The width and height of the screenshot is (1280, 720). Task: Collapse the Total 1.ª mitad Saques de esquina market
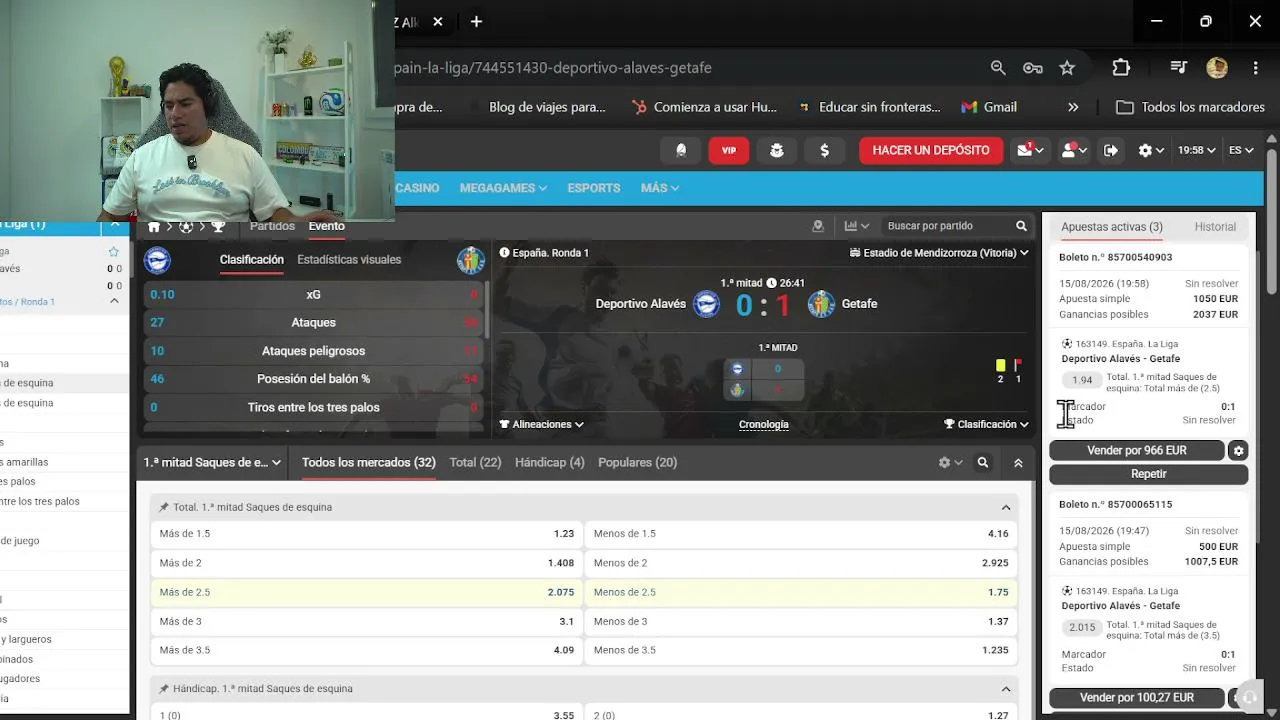click(1006, 507)
